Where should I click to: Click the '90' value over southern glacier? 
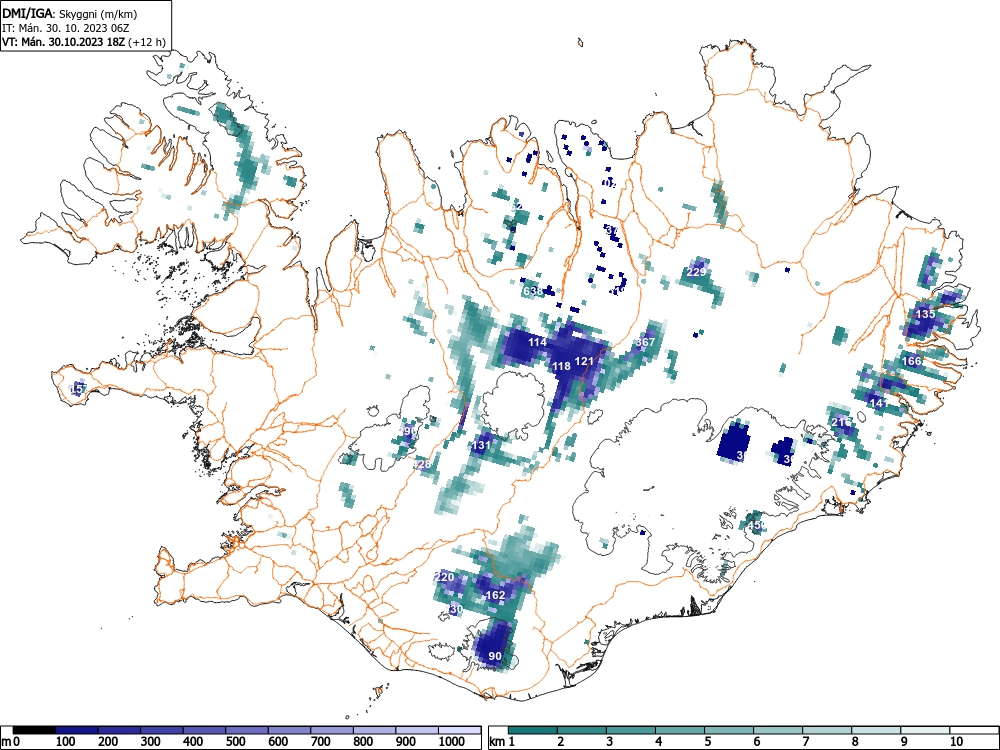495,656
